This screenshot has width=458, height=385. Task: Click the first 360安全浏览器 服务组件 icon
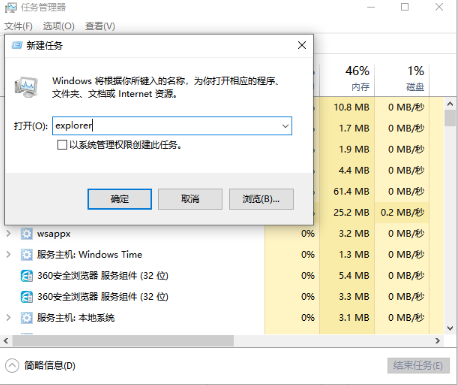[27, 276]
